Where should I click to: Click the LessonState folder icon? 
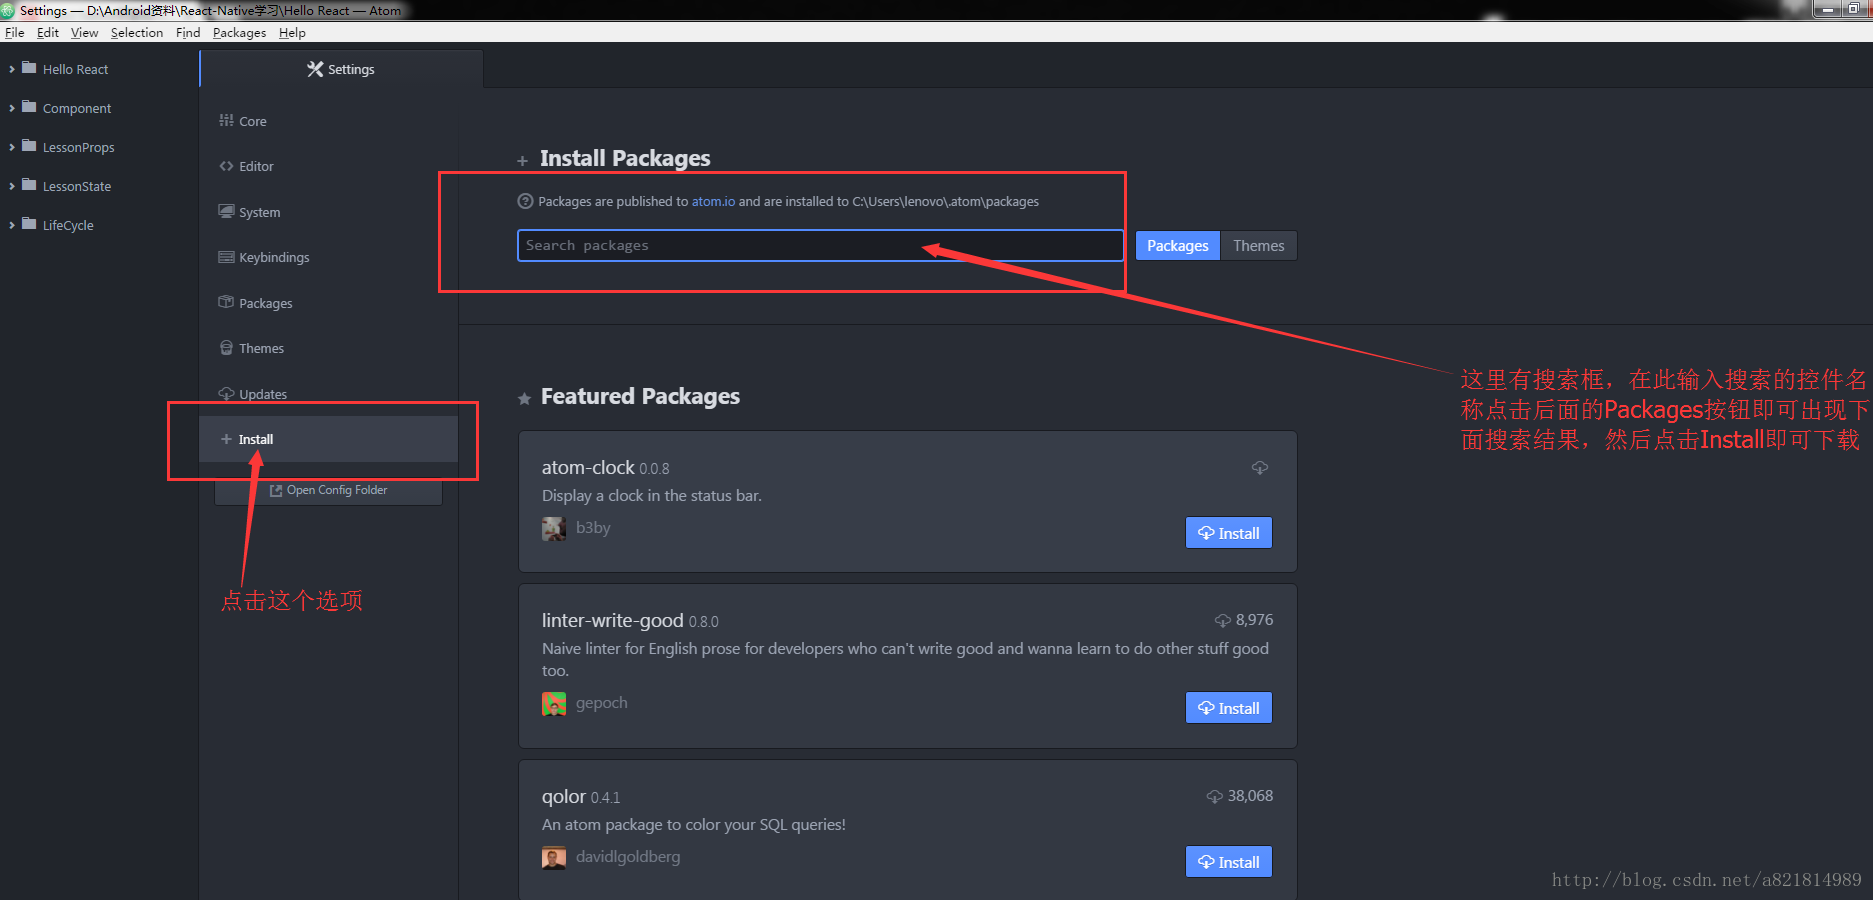(29, 185)
